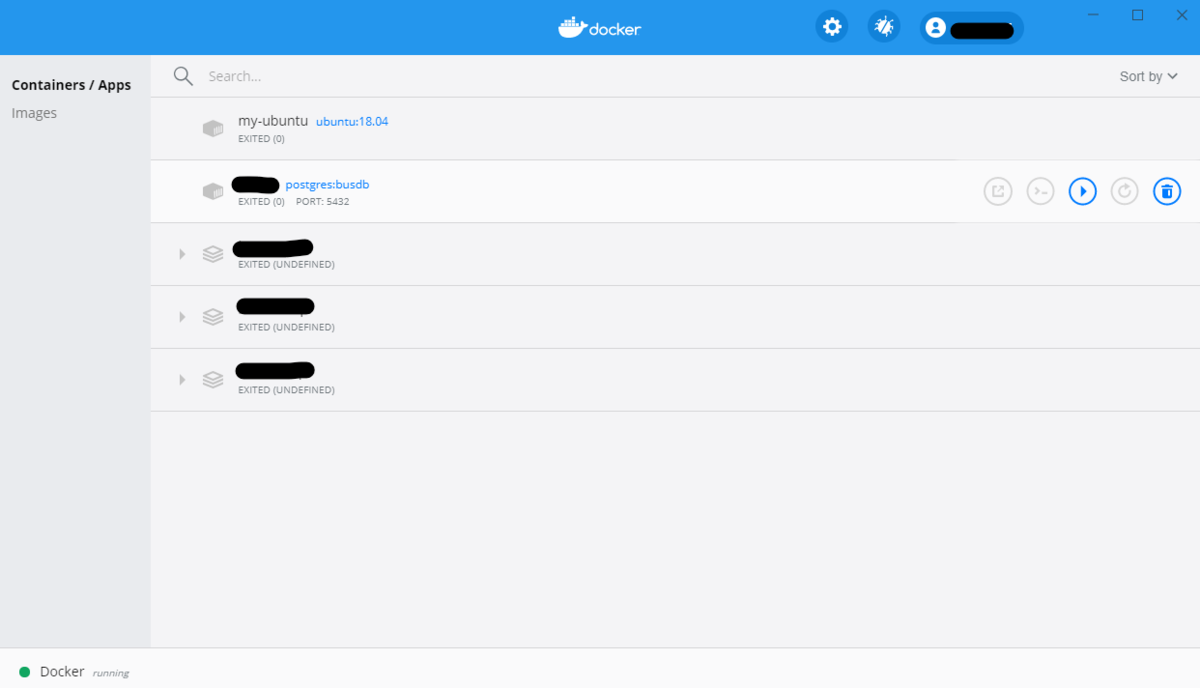The height and width of the screenshot is (688, 1200).
Task: Click the search magnifier icon
Action: pos(183,76)
